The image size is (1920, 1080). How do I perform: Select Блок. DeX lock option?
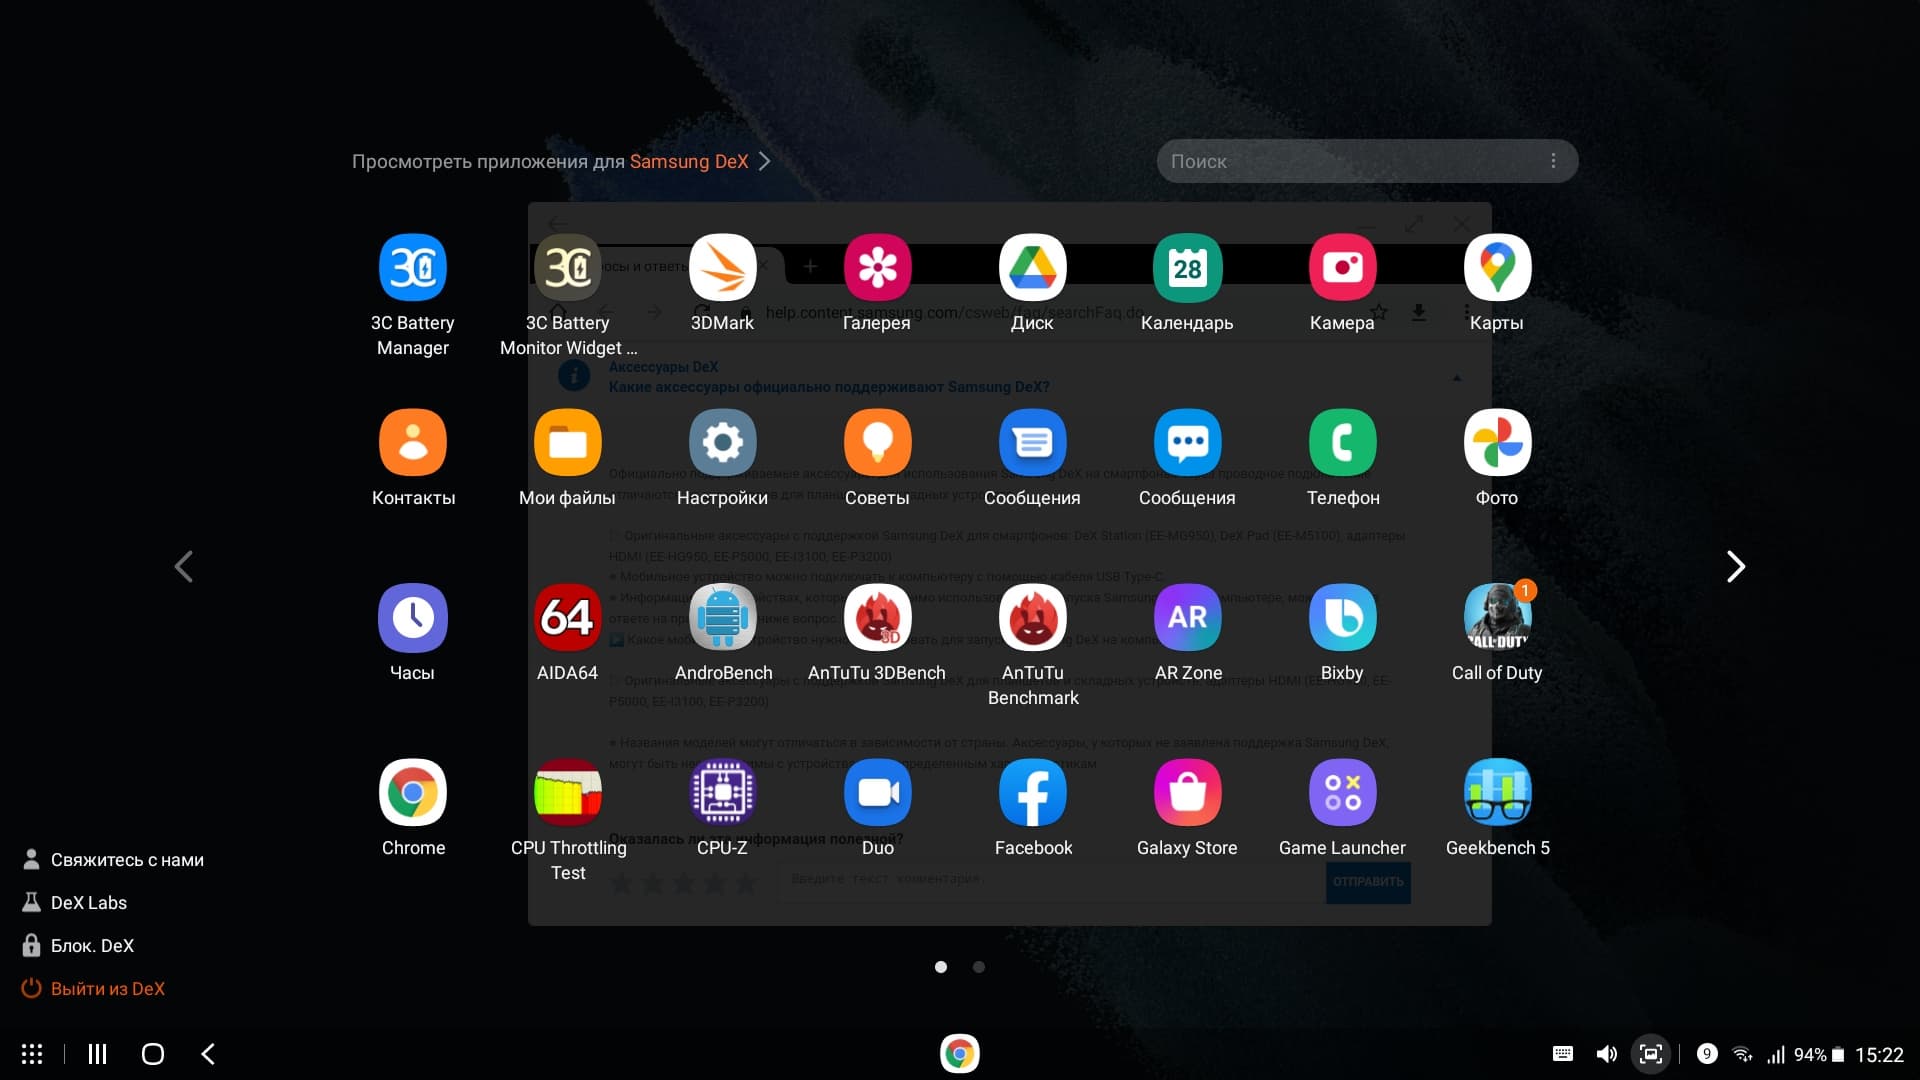(91, 946)
